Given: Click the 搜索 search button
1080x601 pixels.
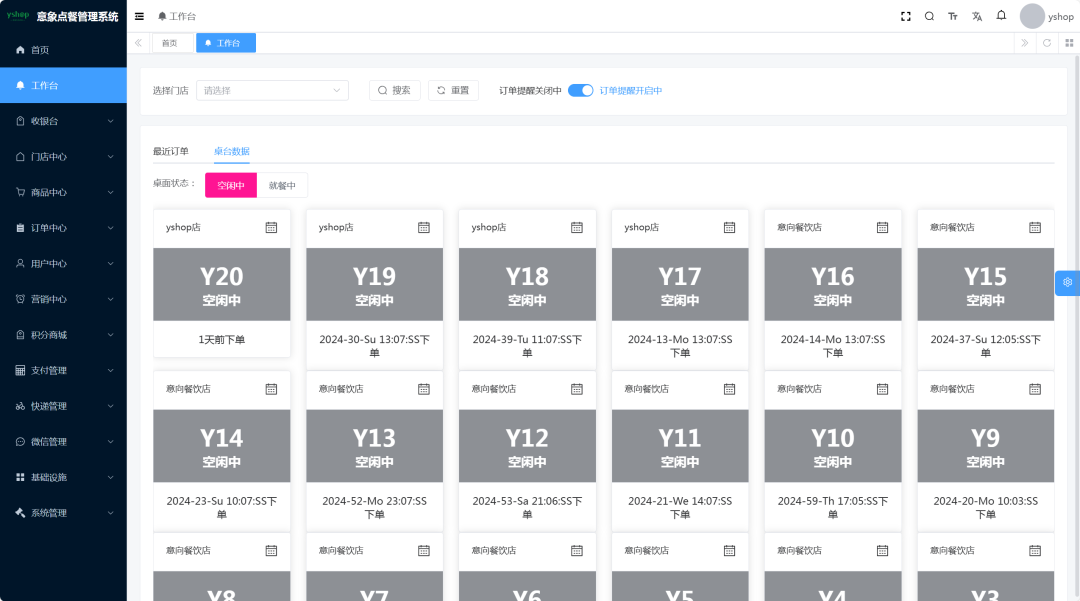Looking at the screenshot, I should tap(394, 91).
